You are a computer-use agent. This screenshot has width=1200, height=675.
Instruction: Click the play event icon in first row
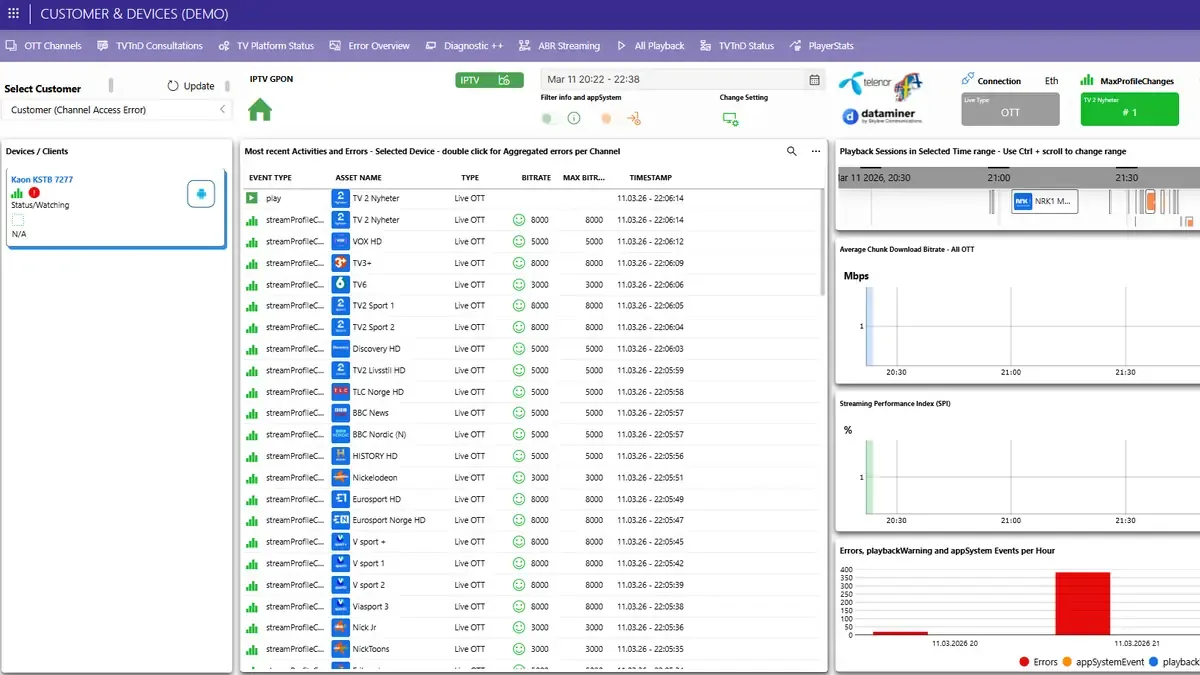[252, 198]
